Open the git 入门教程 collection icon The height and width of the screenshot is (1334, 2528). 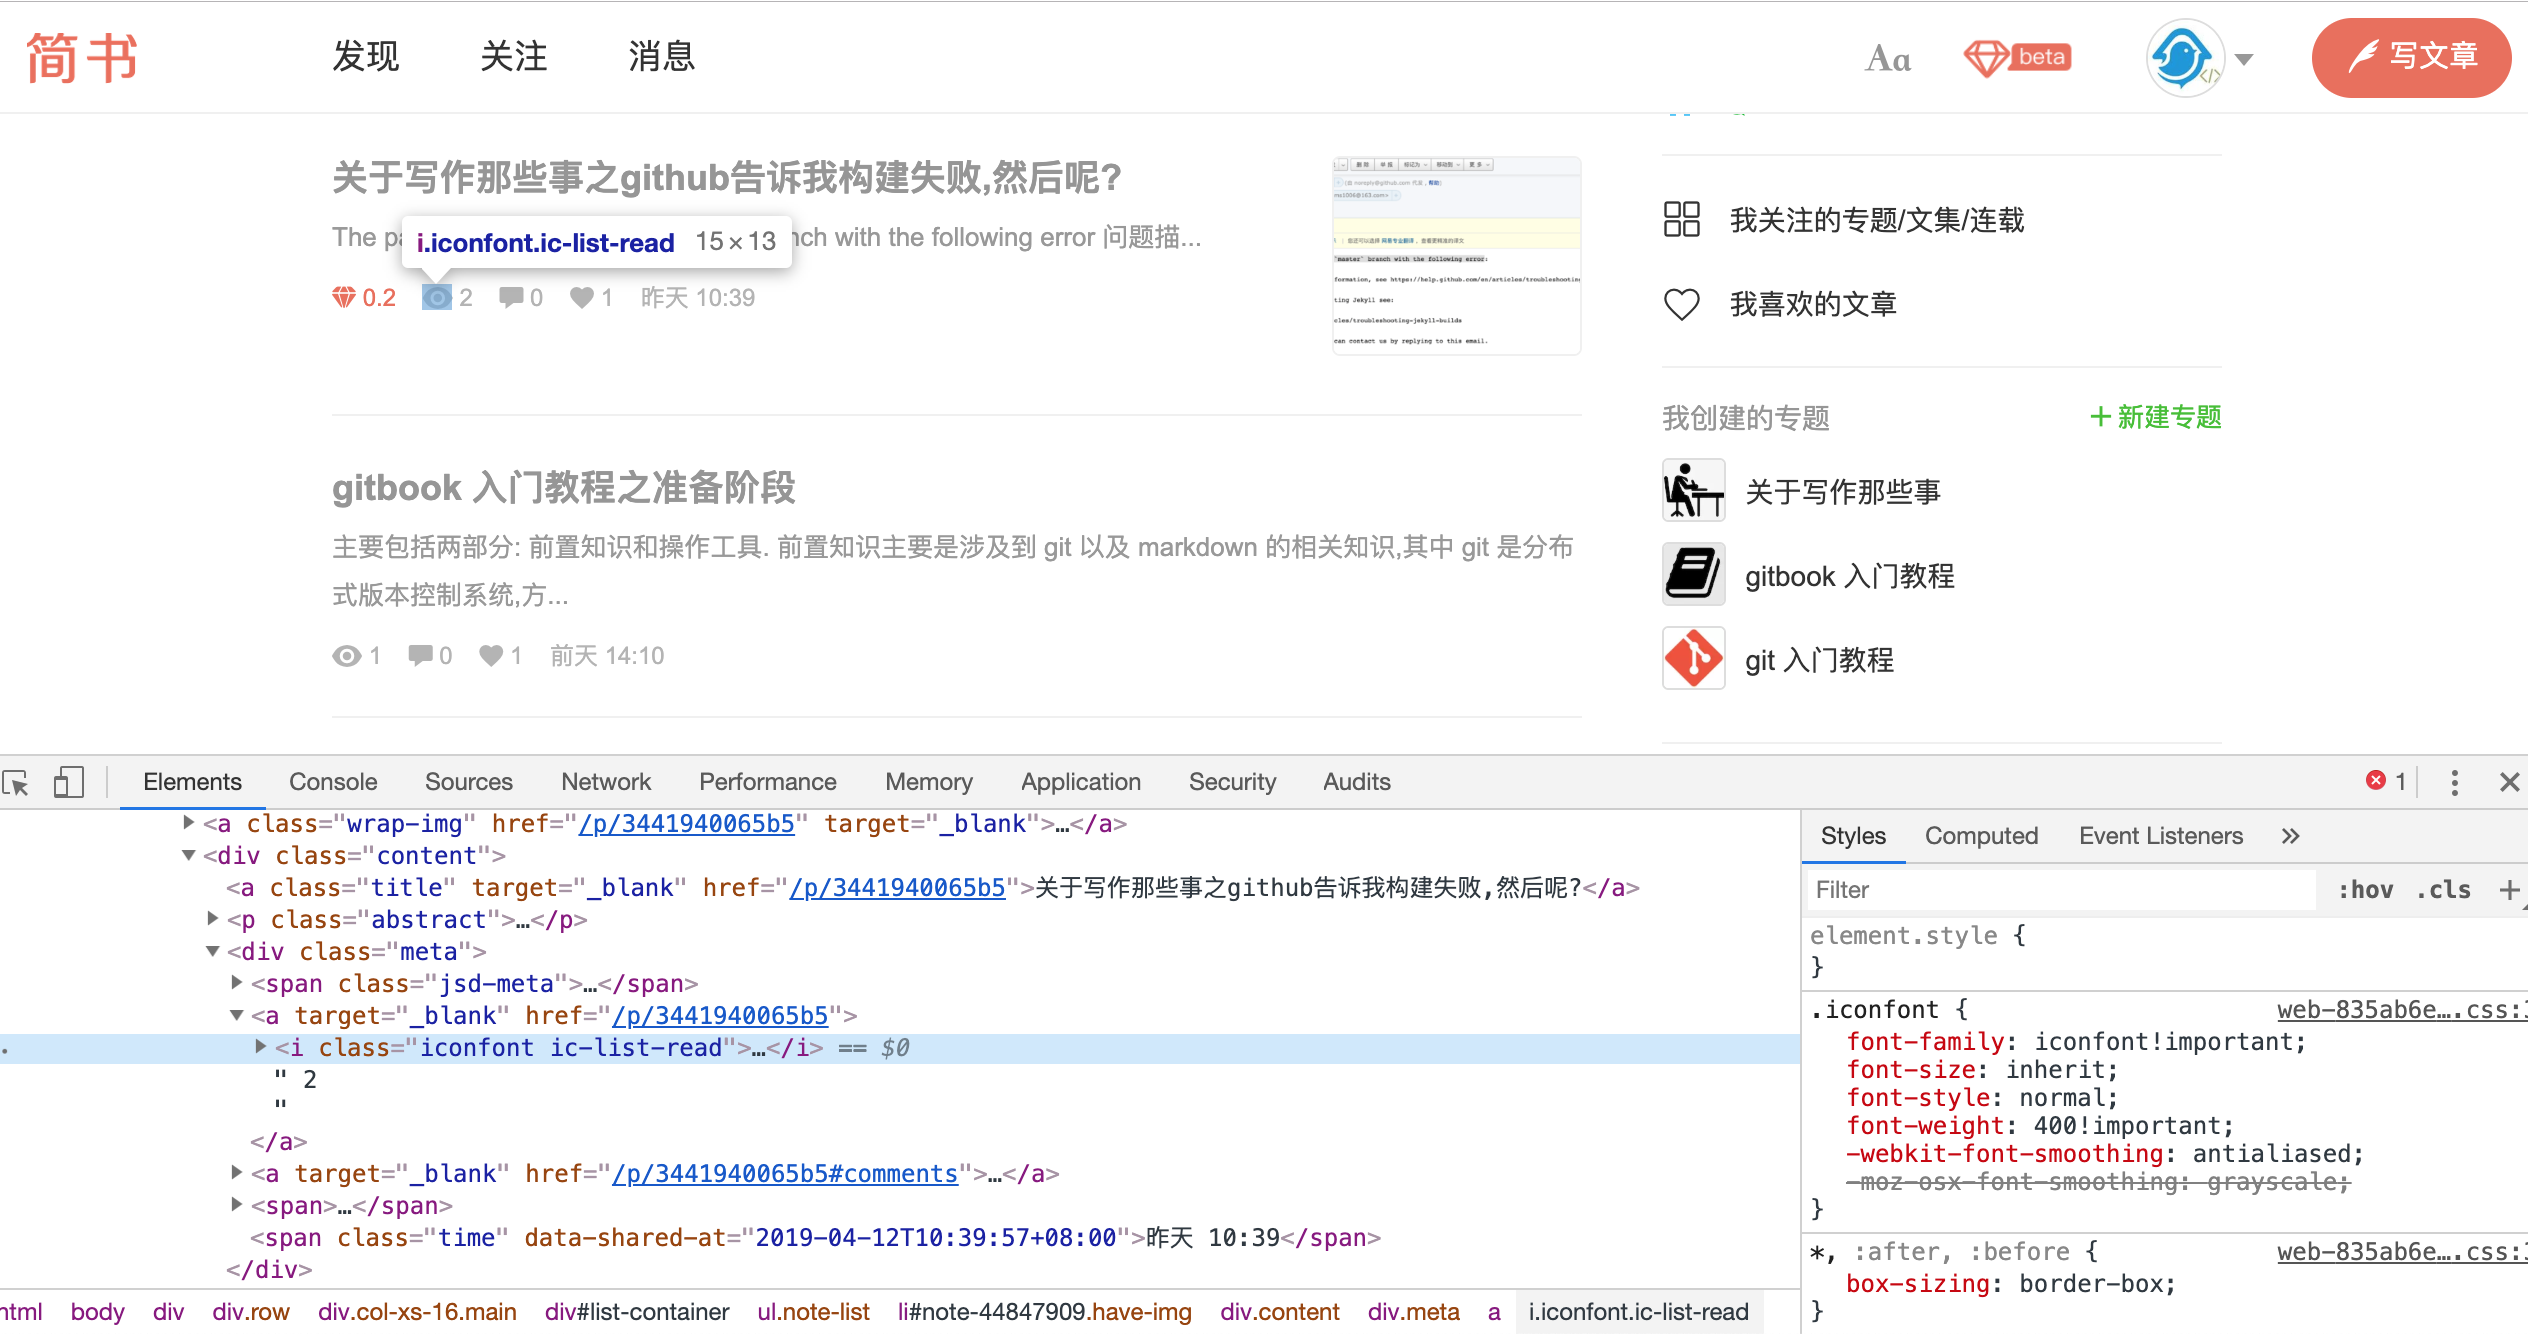[x=1693, y=659]
